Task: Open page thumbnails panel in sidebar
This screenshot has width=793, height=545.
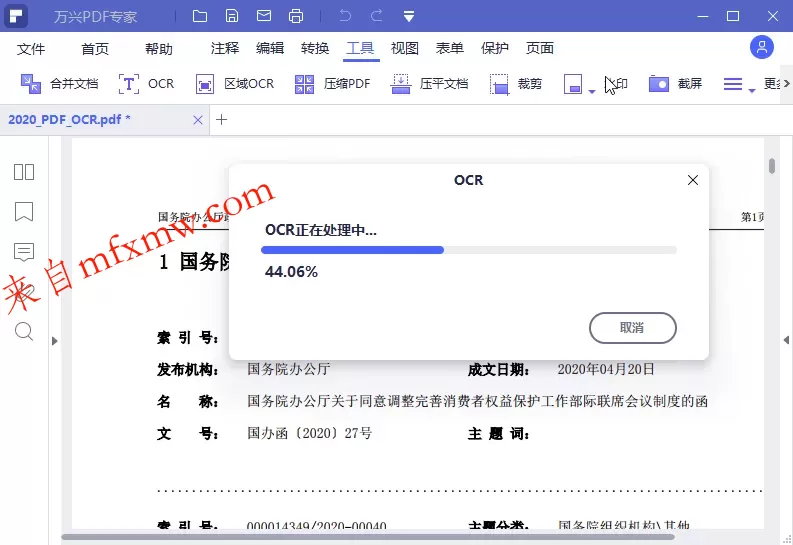Action: 24,172
